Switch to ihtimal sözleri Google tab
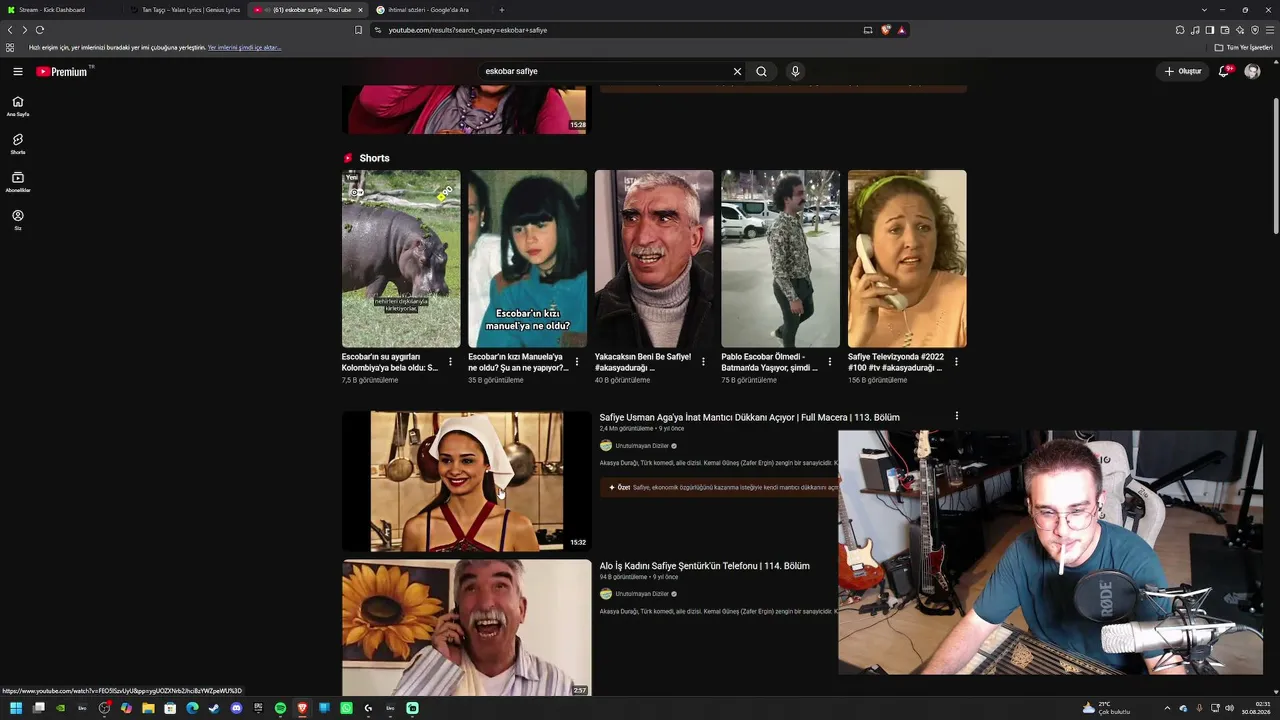 [x=428, y=10]
